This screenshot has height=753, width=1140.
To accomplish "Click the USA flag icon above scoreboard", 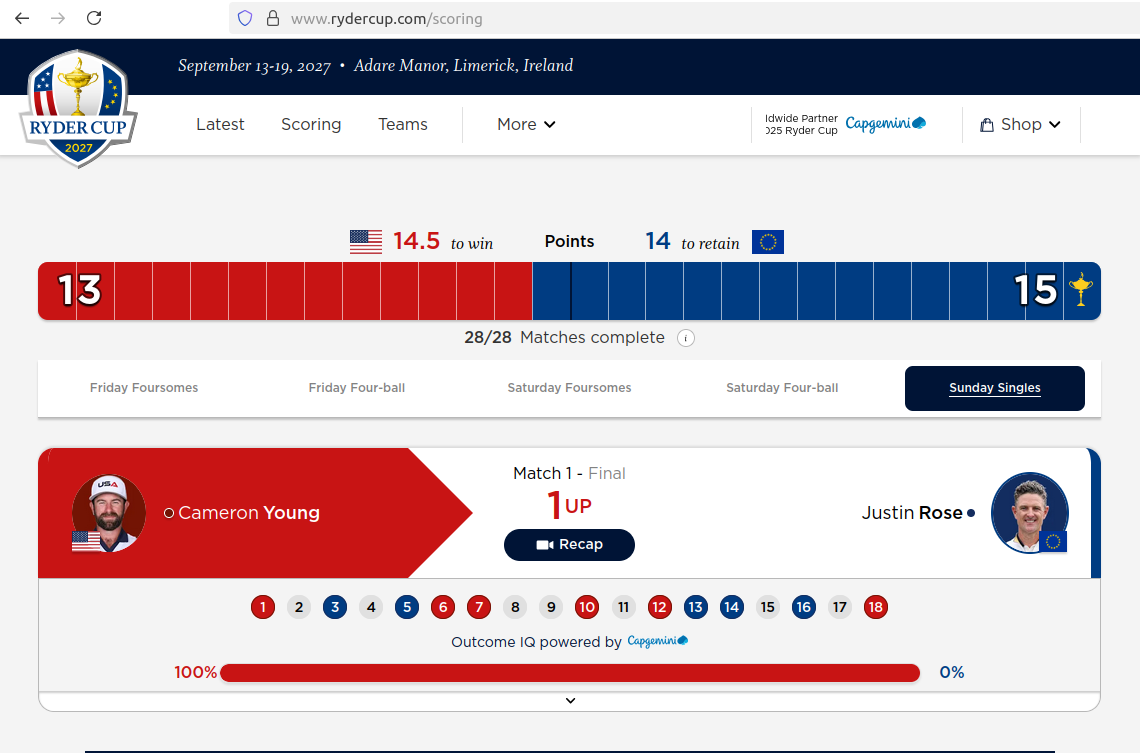I will [x=366, y=242].
